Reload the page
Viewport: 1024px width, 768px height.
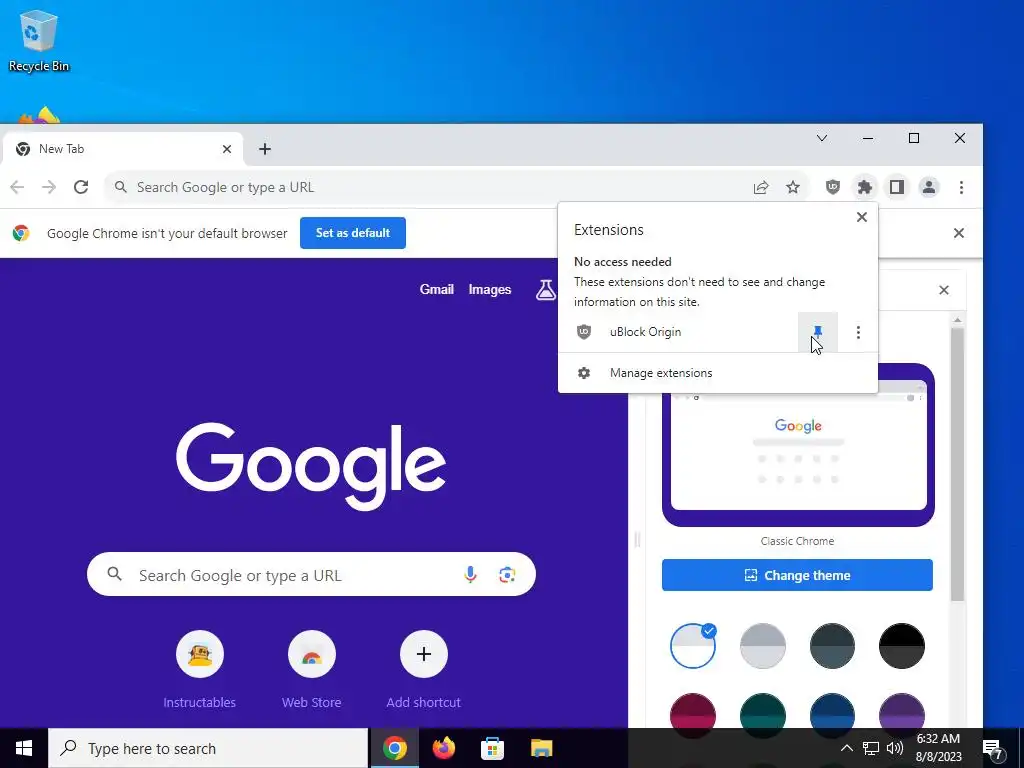click(81, 187)
